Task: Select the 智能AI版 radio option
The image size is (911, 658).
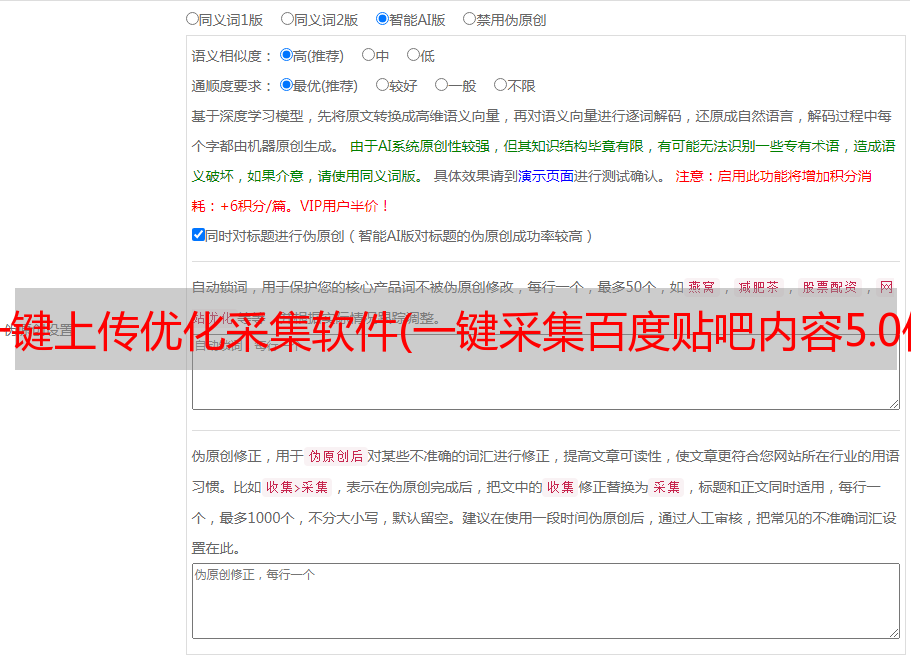Action: coord(382,19)
